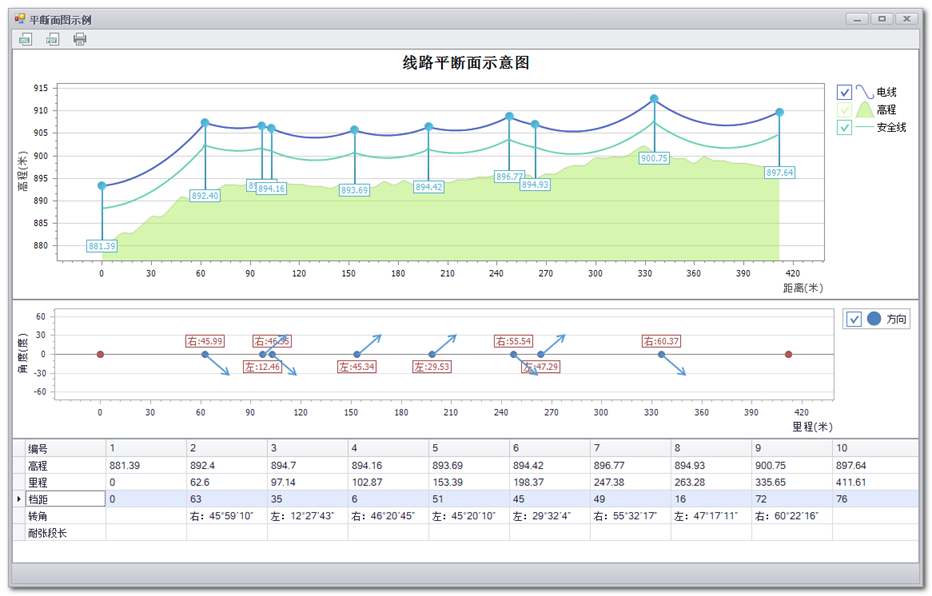Toggle the 方向 series checkbox
This screenshot has width=932, height=596.
coord(854,319)
